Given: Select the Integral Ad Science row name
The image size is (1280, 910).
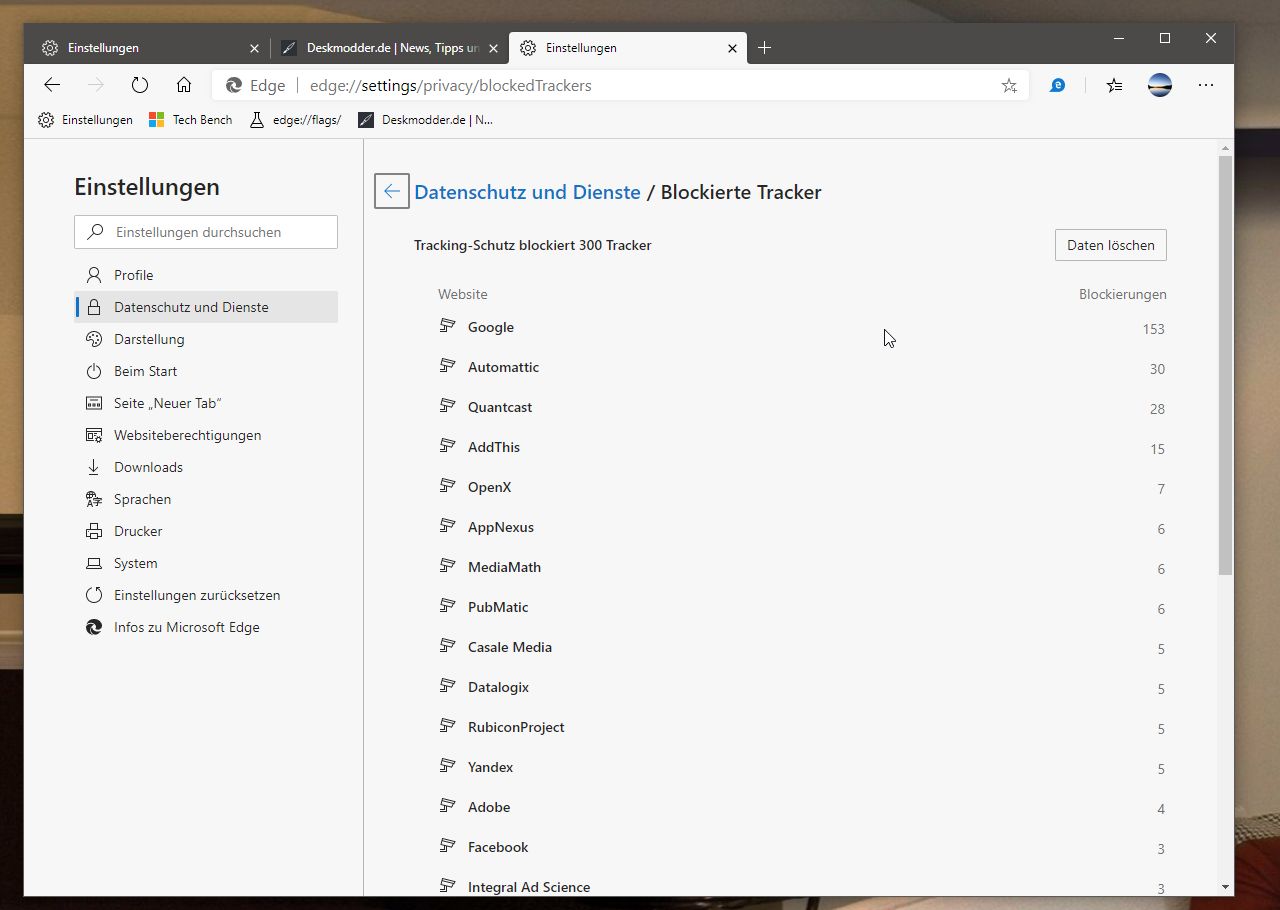Looking at the screenshot, I should click(x=529, y=887).
